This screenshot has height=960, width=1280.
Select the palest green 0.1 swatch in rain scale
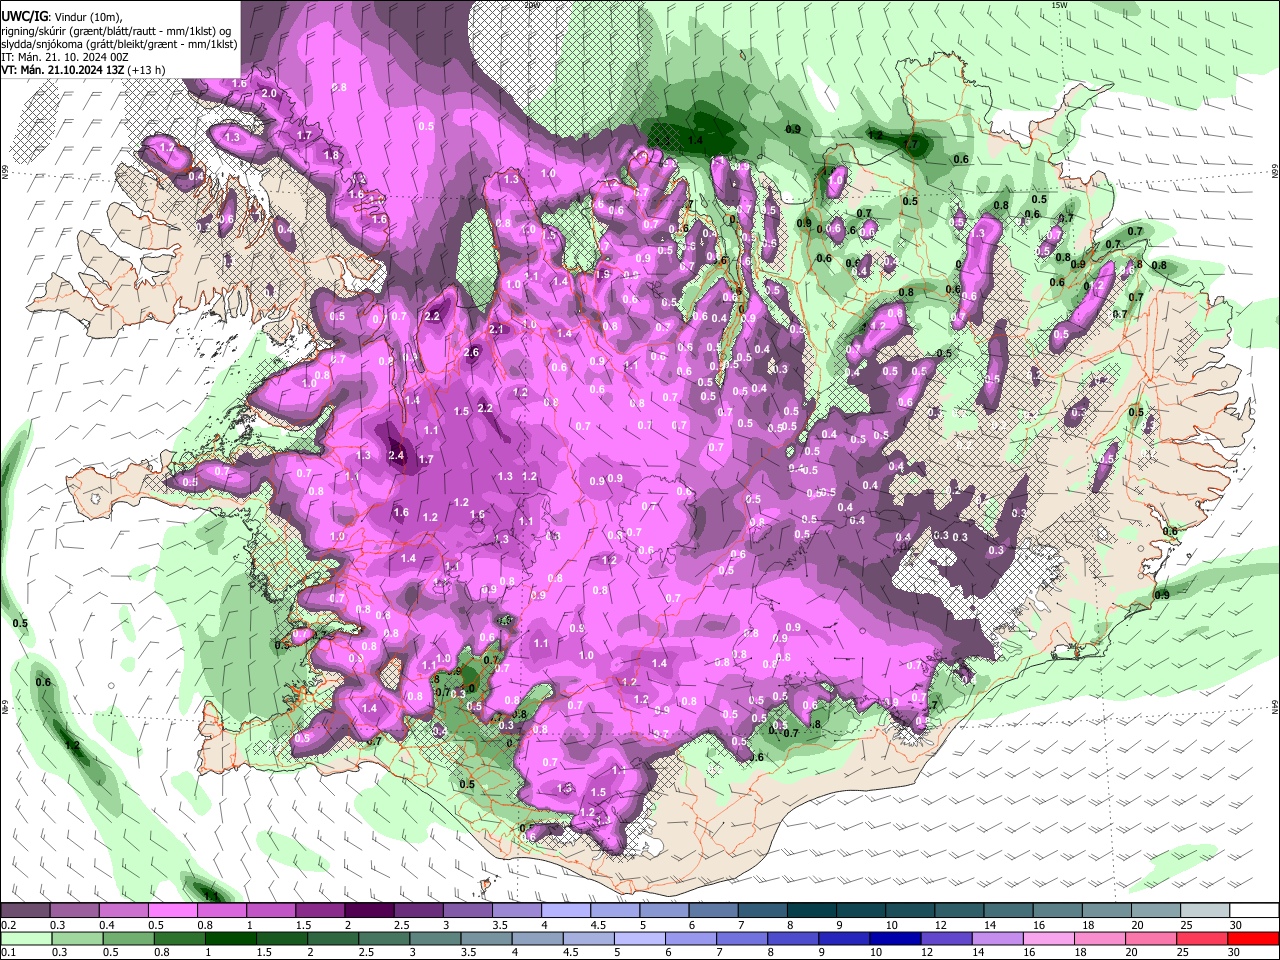pyautogui.click(x=25, y=938)
